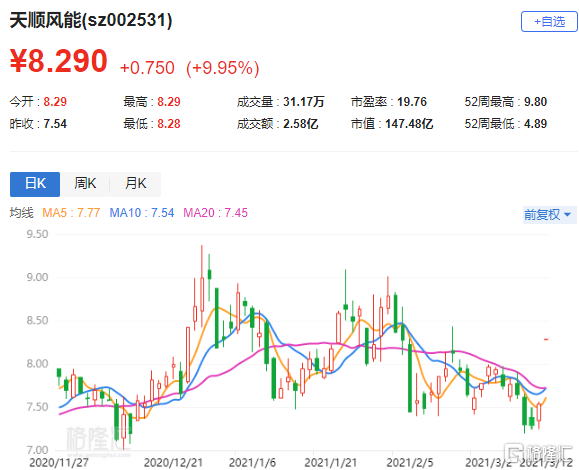Switch to the 月K monthly chart tab
The height and width of the screenshot is (470, 579).
(136, 184)
